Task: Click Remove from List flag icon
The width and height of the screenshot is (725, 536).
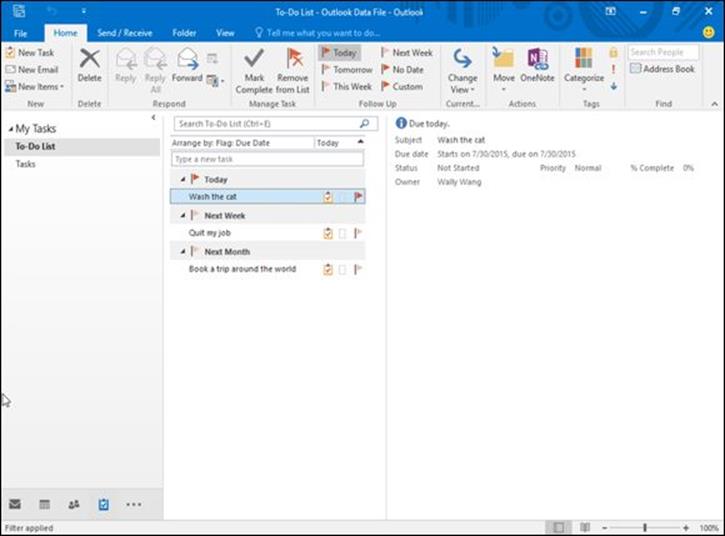Action: [x=294, y=59]
